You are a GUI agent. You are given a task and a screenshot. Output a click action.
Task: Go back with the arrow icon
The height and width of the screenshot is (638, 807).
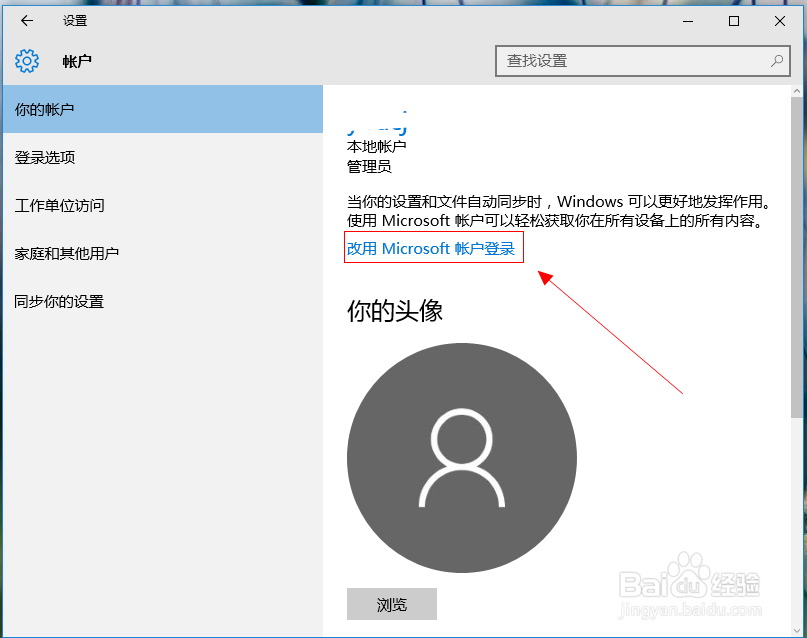coord(27,21)
